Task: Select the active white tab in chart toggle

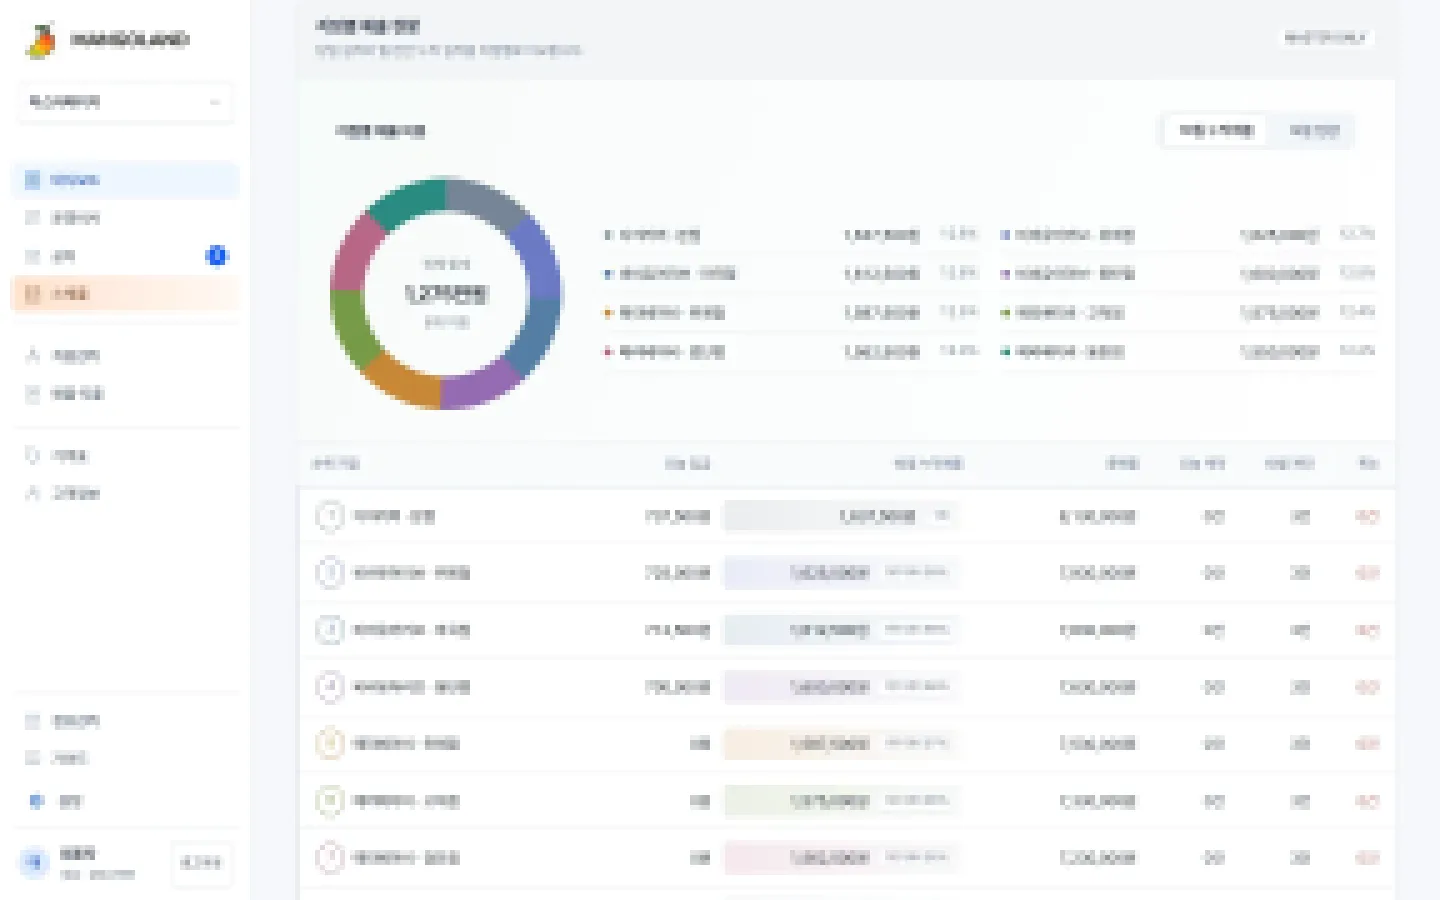Action: [1215, 131]
